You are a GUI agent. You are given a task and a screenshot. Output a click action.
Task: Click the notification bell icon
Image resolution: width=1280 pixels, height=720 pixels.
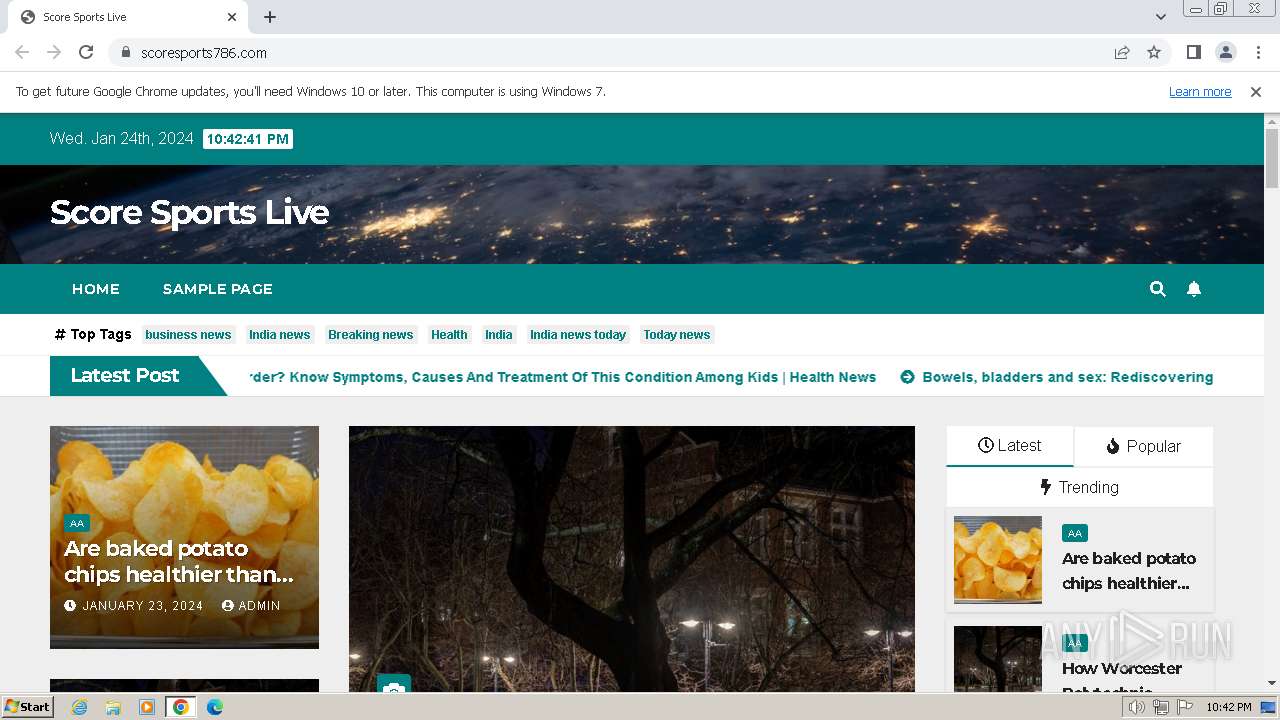coord(1194,289)
